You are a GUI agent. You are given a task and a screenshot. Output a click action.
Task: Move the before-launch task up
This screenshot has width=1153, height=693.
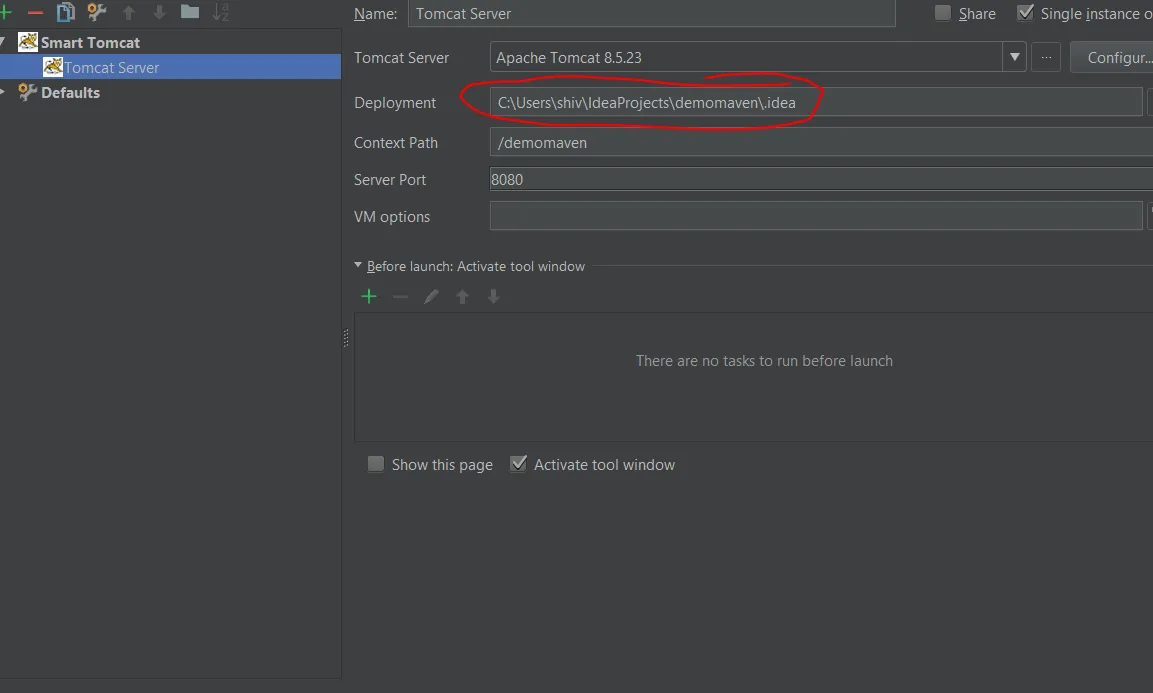tap(463, 296)
